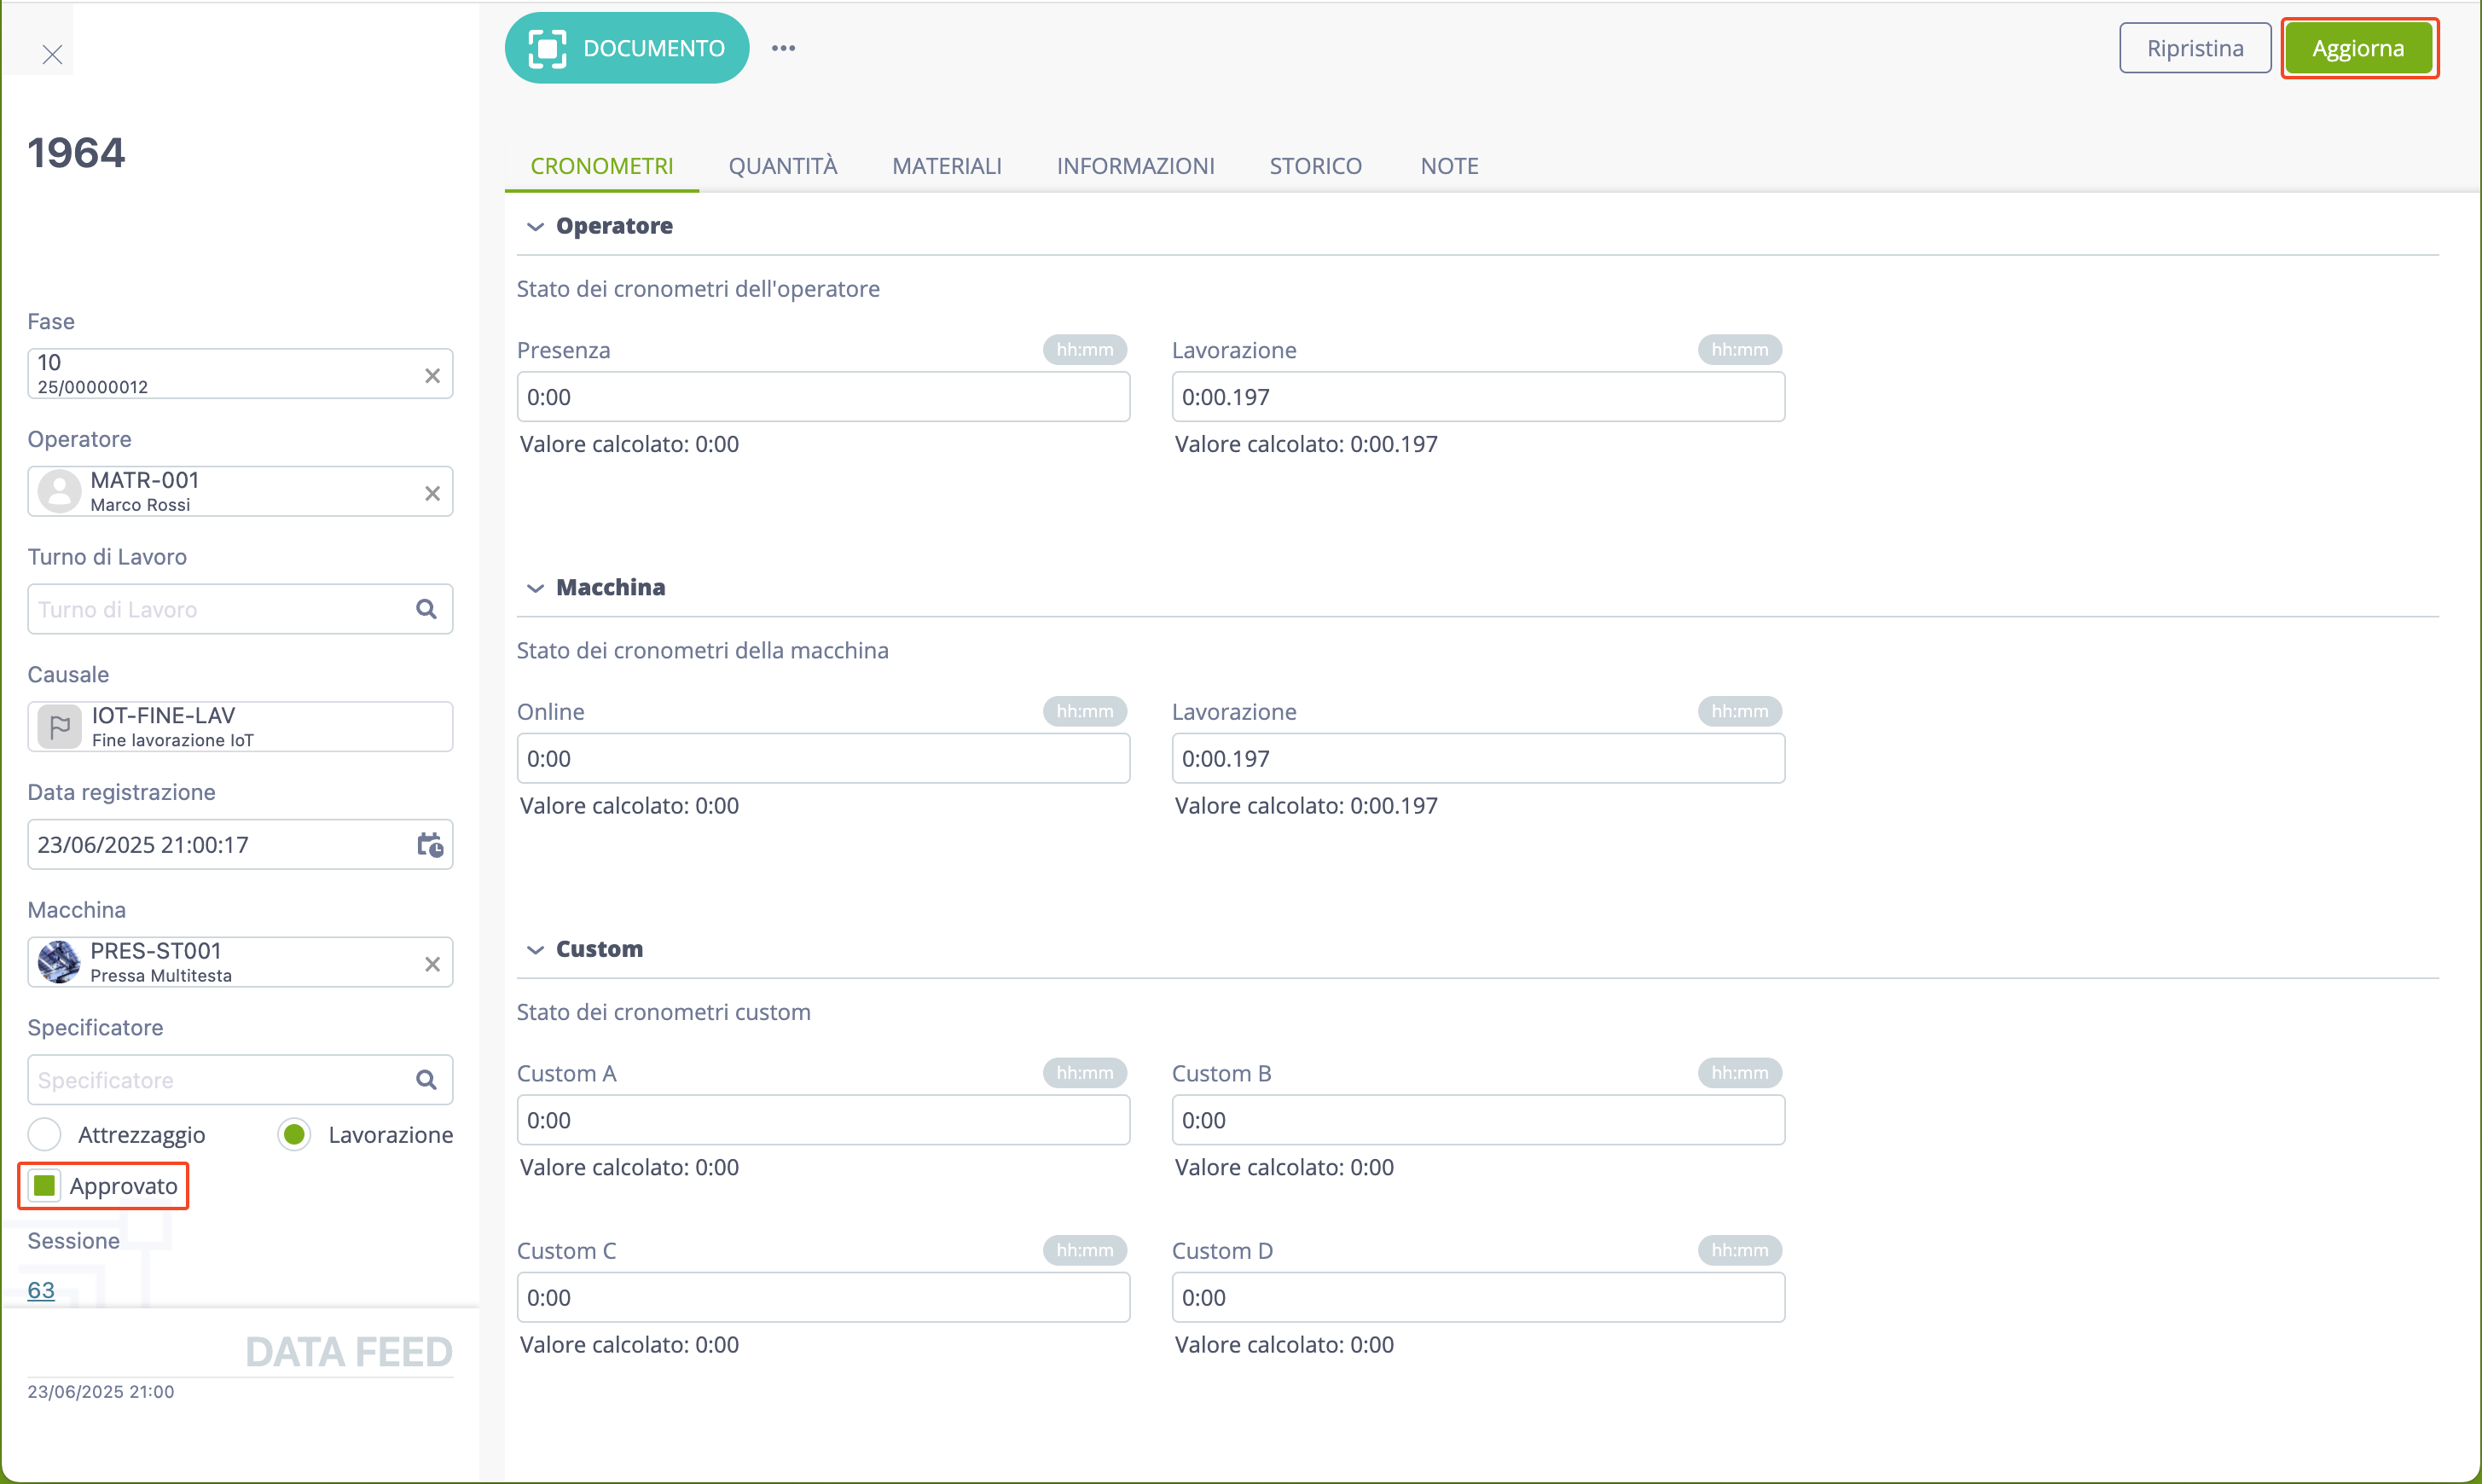
Task: Open the NOTE tab
Action: coord(1450,166)
